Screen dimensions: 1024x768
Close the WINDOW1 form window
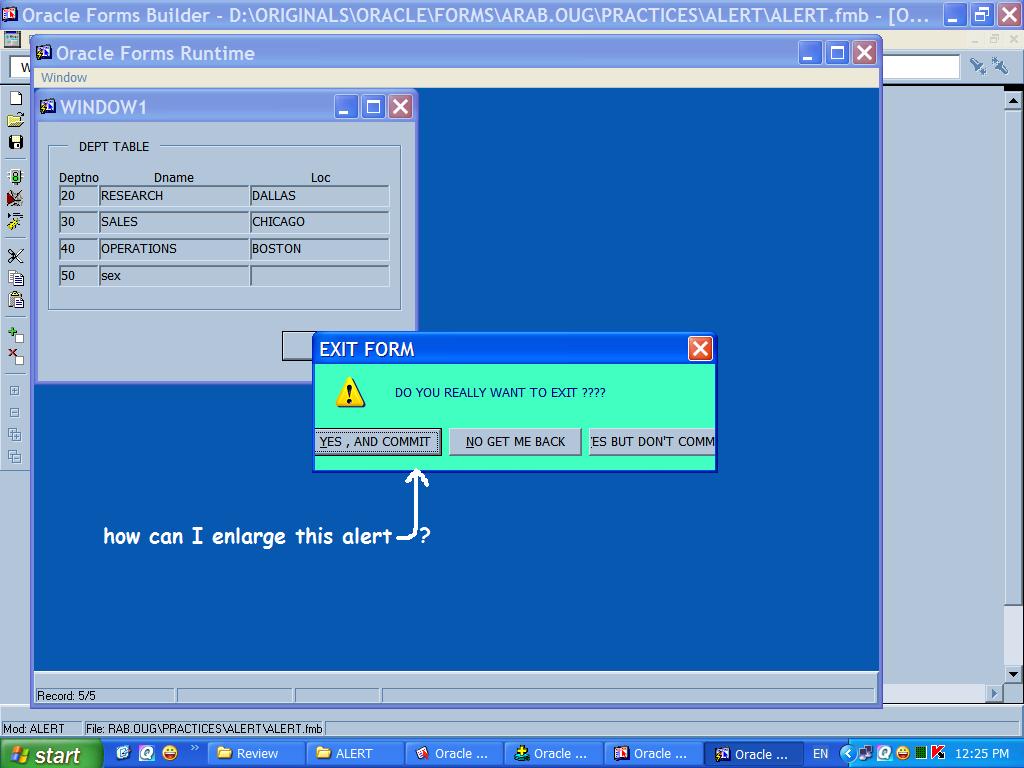(x=400, y=106)
